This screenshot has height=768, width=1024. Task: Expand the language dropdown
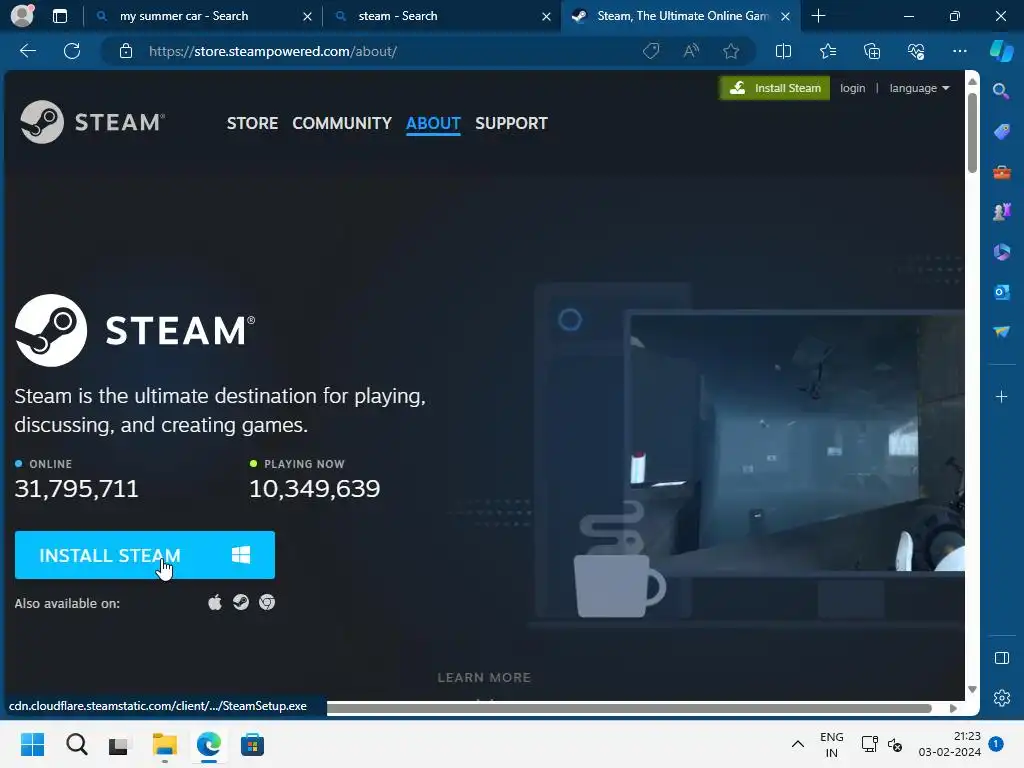tap(919, 88)
